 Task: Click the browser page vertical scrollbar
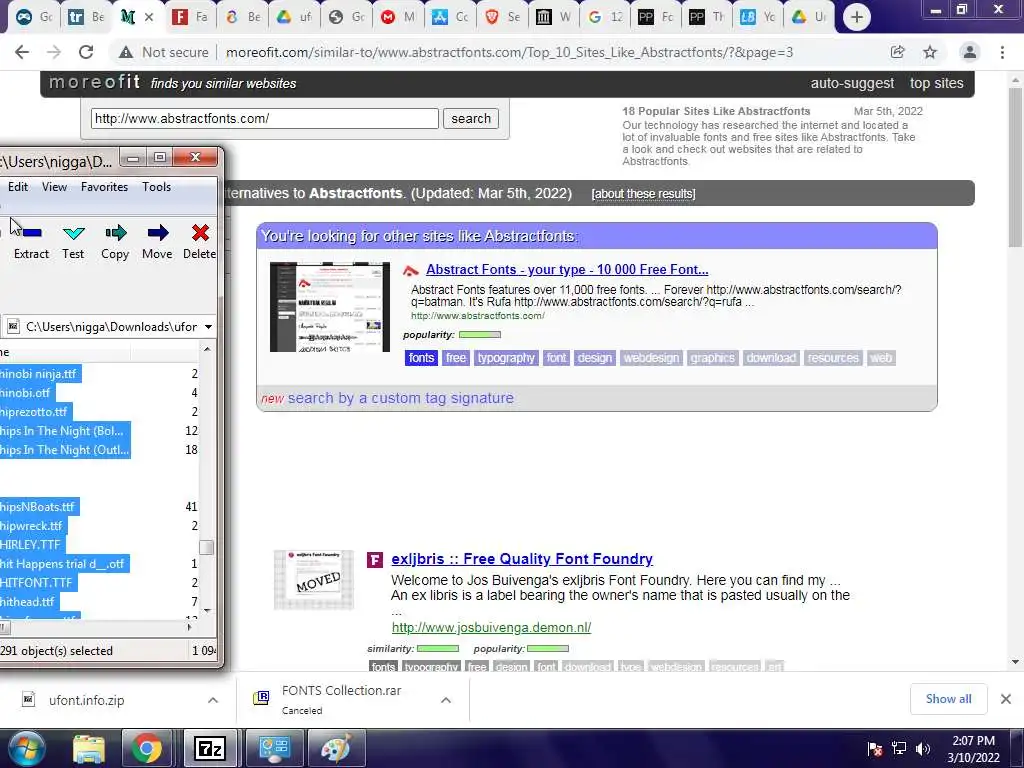(1015, 167)
